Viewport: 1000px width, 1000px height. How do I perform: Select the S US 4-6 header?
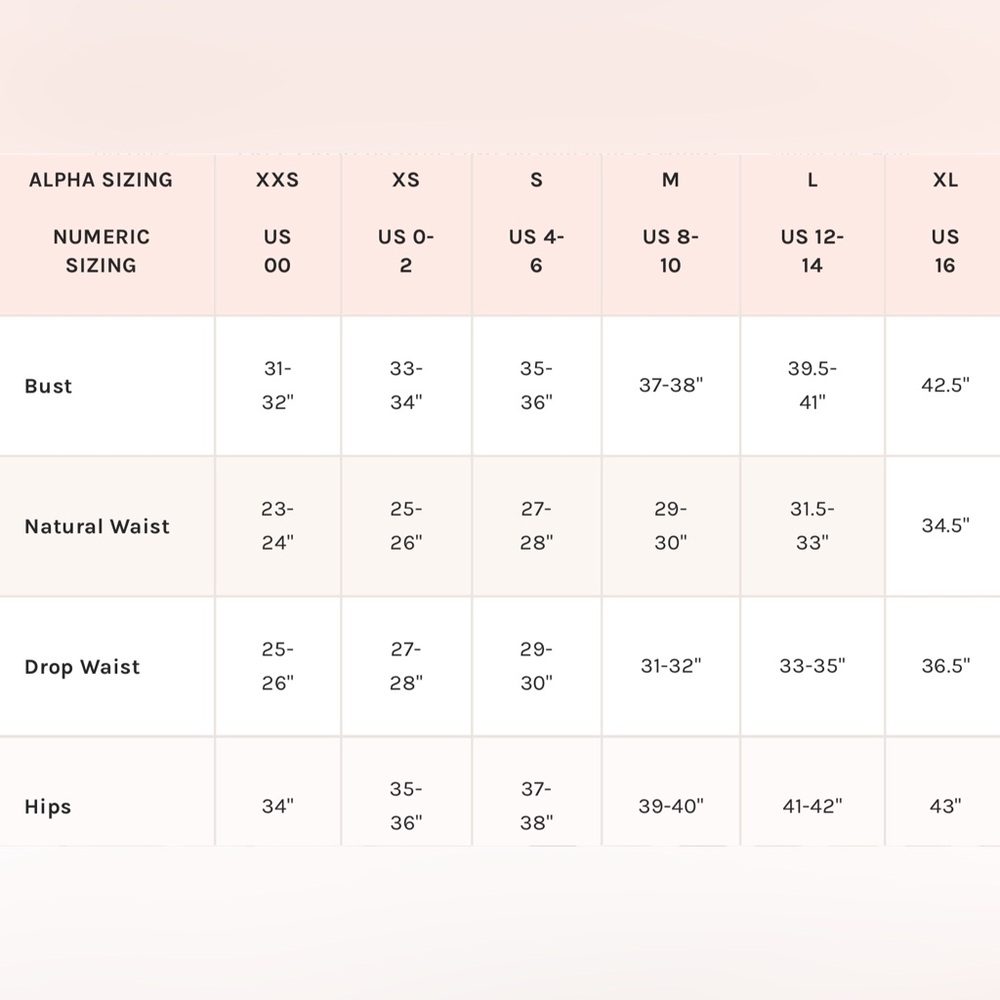pyautogui.click(x=536, y=235)
